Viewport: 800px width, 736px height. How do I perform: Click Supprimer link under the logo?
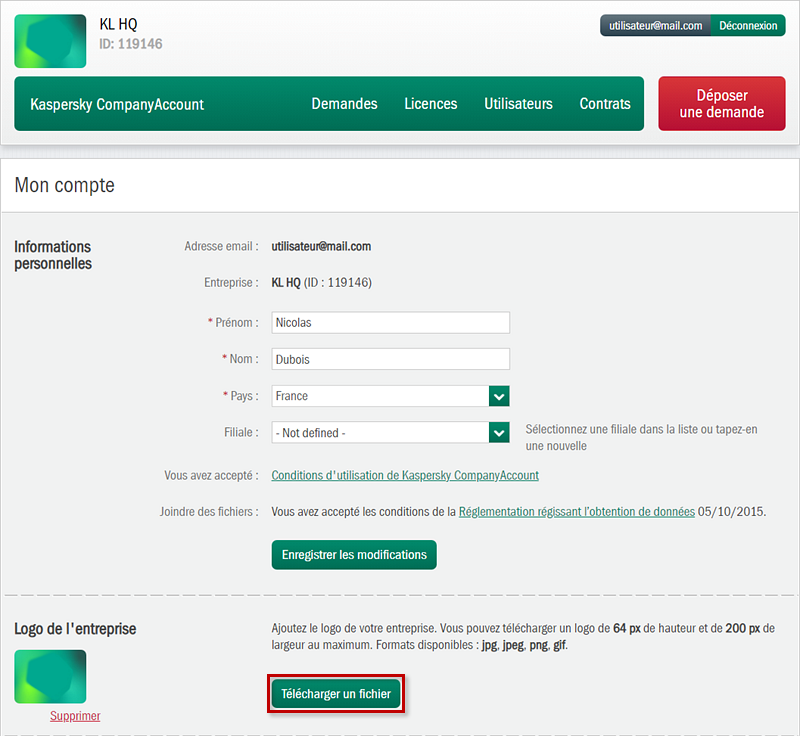(x=75, y=716)
